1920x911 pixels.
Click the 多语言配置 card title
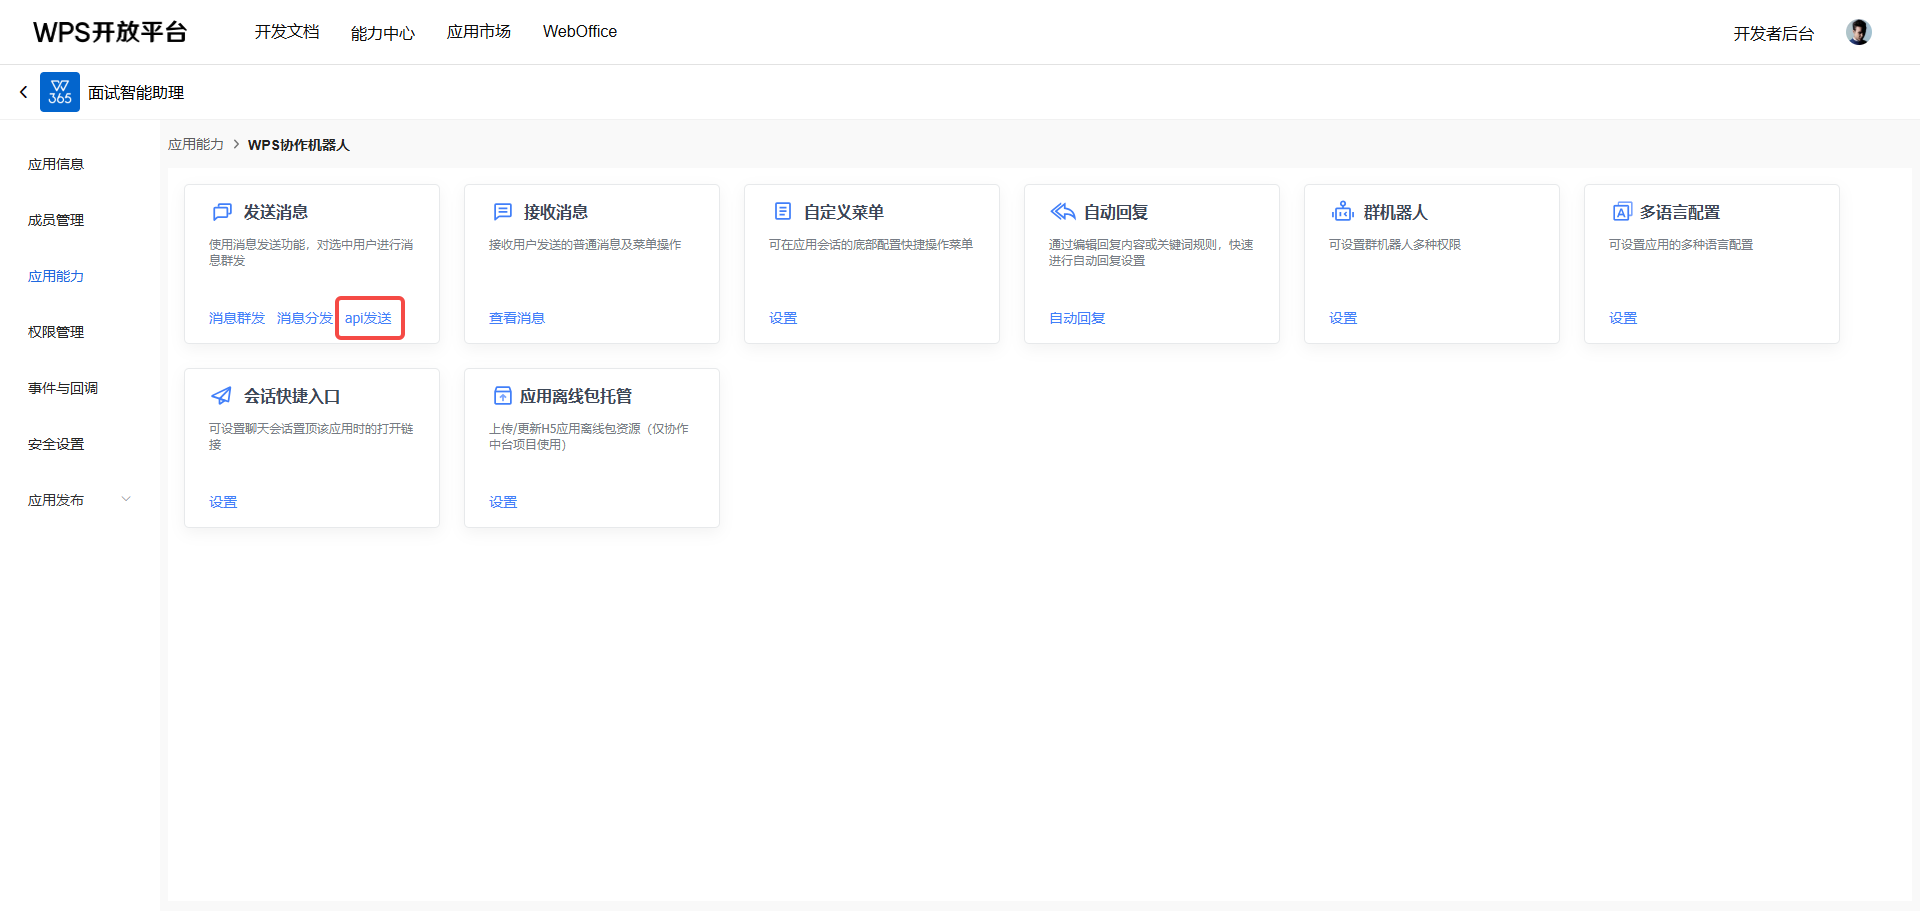point(1680,212)
